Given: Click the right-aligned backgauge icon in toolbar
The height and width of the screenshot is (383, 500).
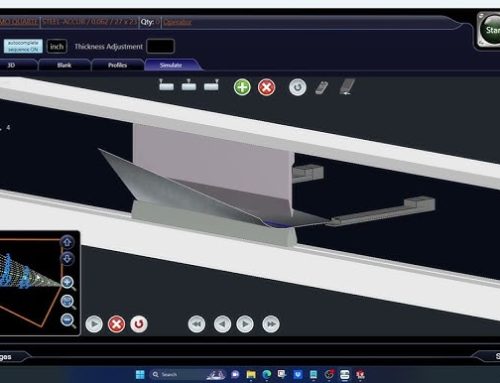Looking at the screenshot, I should pyautogui.click(x=211, y=85).
